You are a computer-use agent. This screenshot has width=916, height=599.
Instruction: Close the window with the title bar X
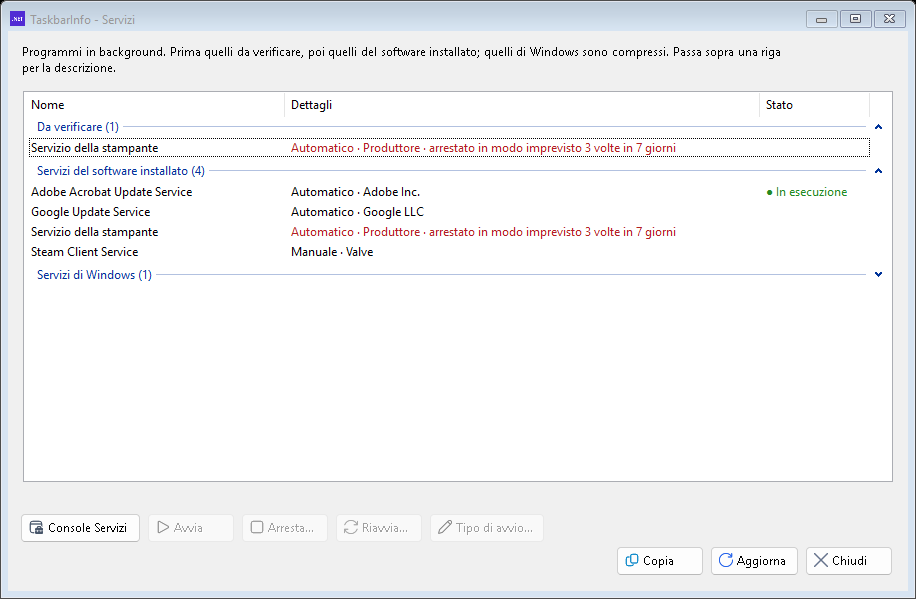pyautogui.click(x=889, y=19)
